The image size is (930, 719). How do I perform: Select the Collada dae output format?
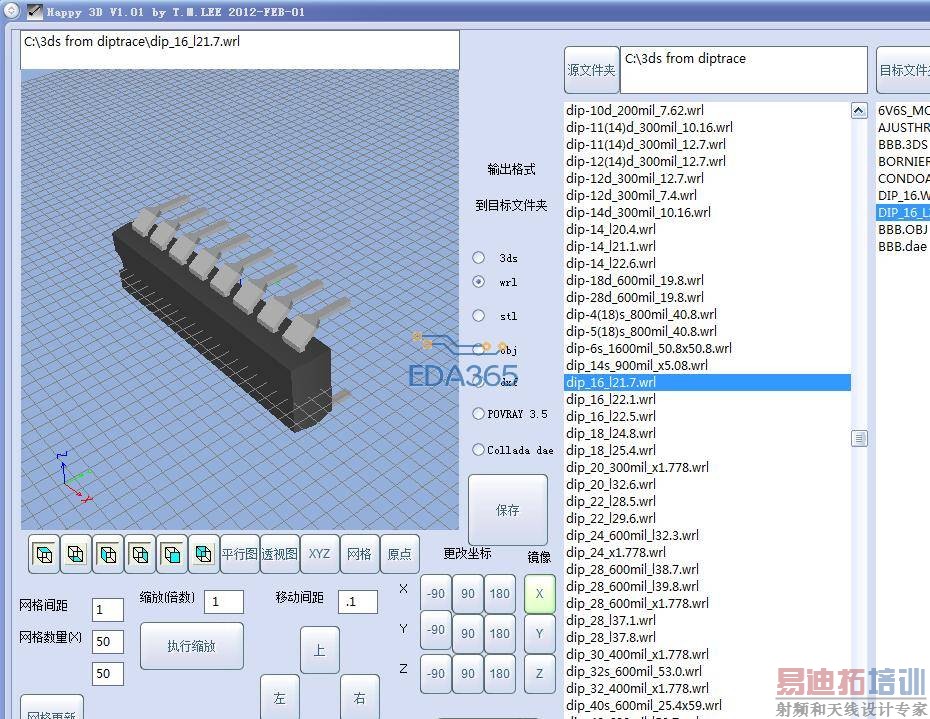479,450
